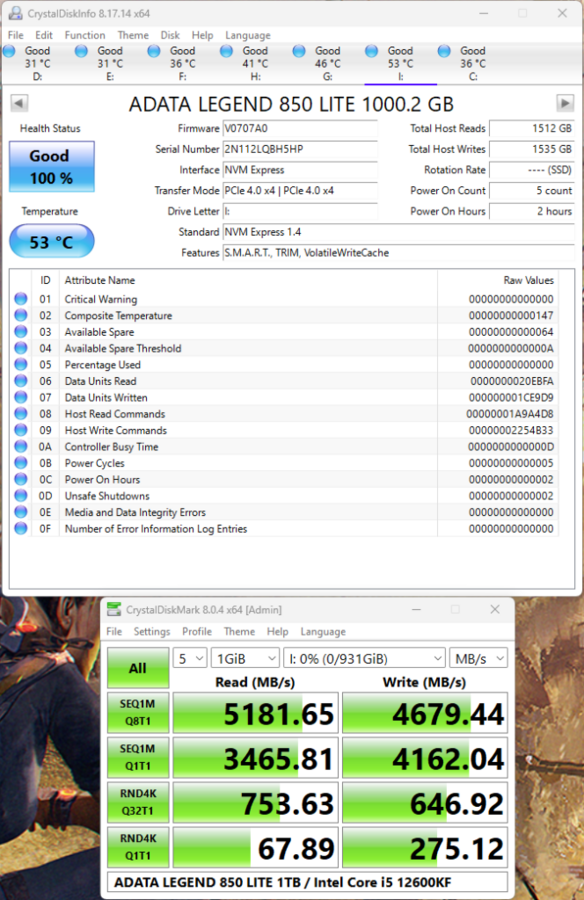Click the Firmware field V0707A0
584x900 pixels.
point(300,129)
